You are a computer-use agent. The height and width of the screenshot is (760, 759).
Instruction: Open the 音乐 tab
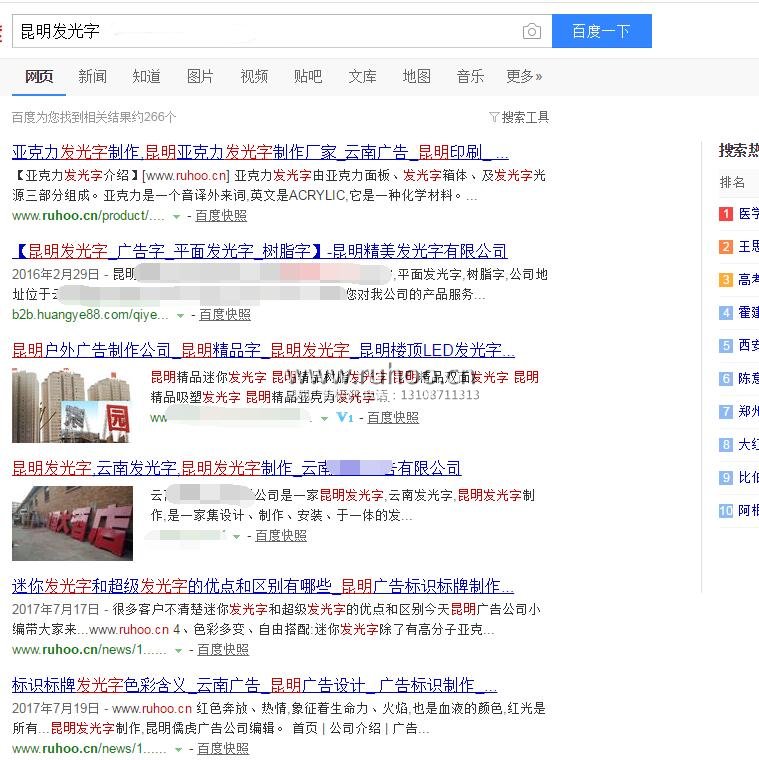coord(470,76)
